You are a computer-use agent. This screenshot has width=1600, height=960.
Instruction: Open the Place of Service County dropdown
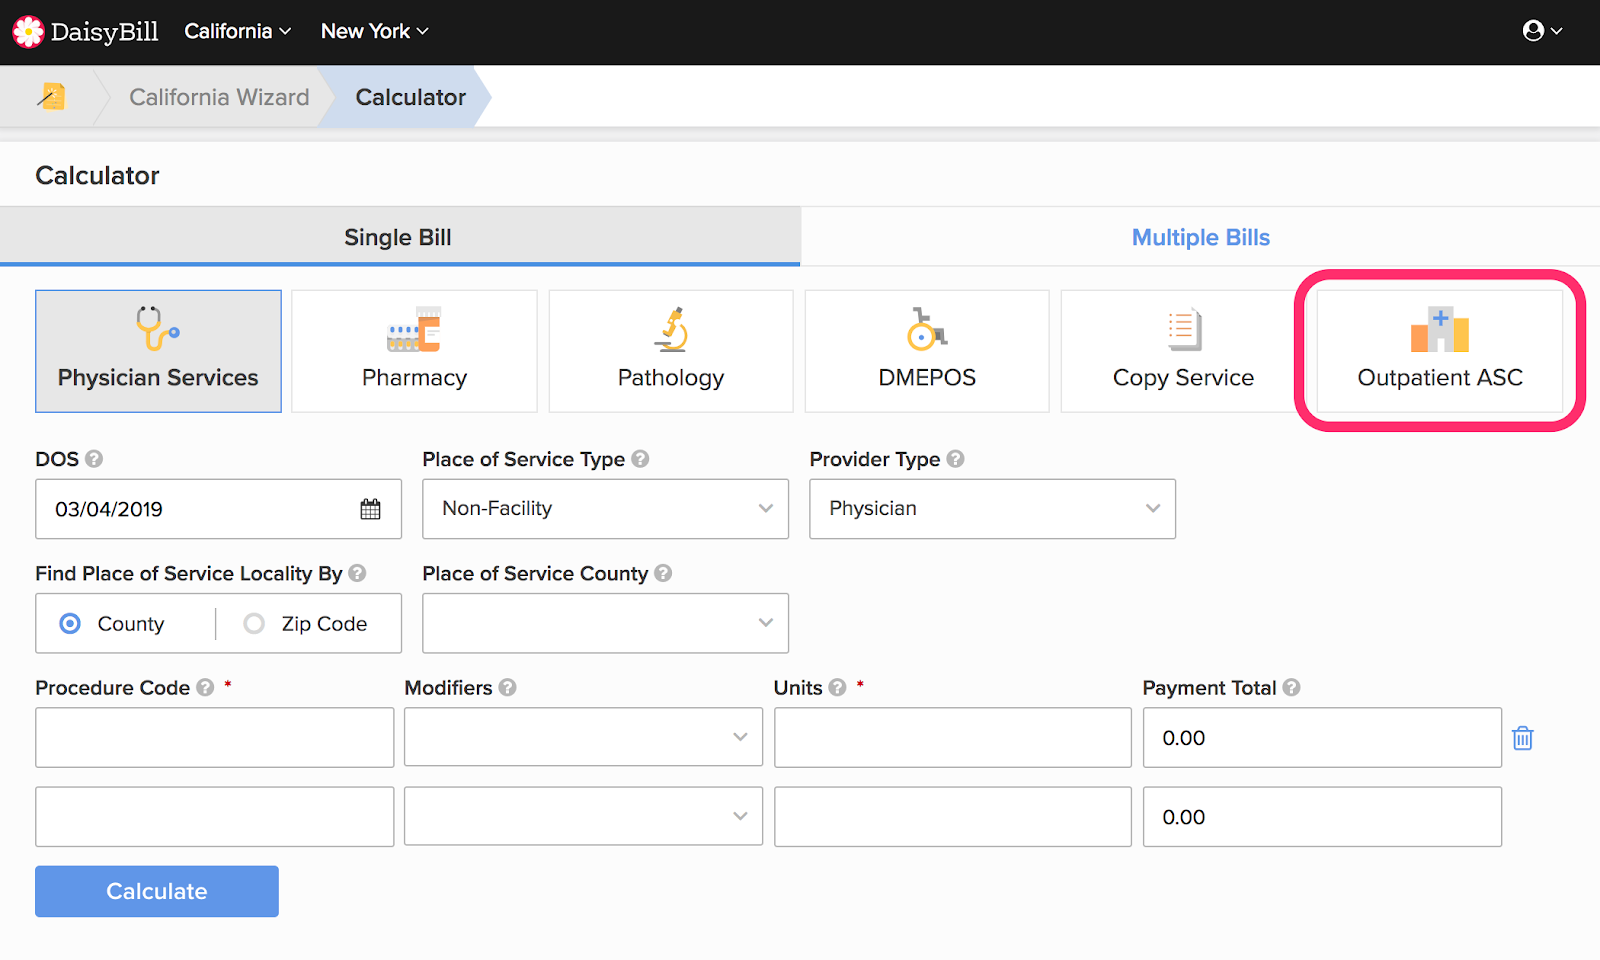605,623
